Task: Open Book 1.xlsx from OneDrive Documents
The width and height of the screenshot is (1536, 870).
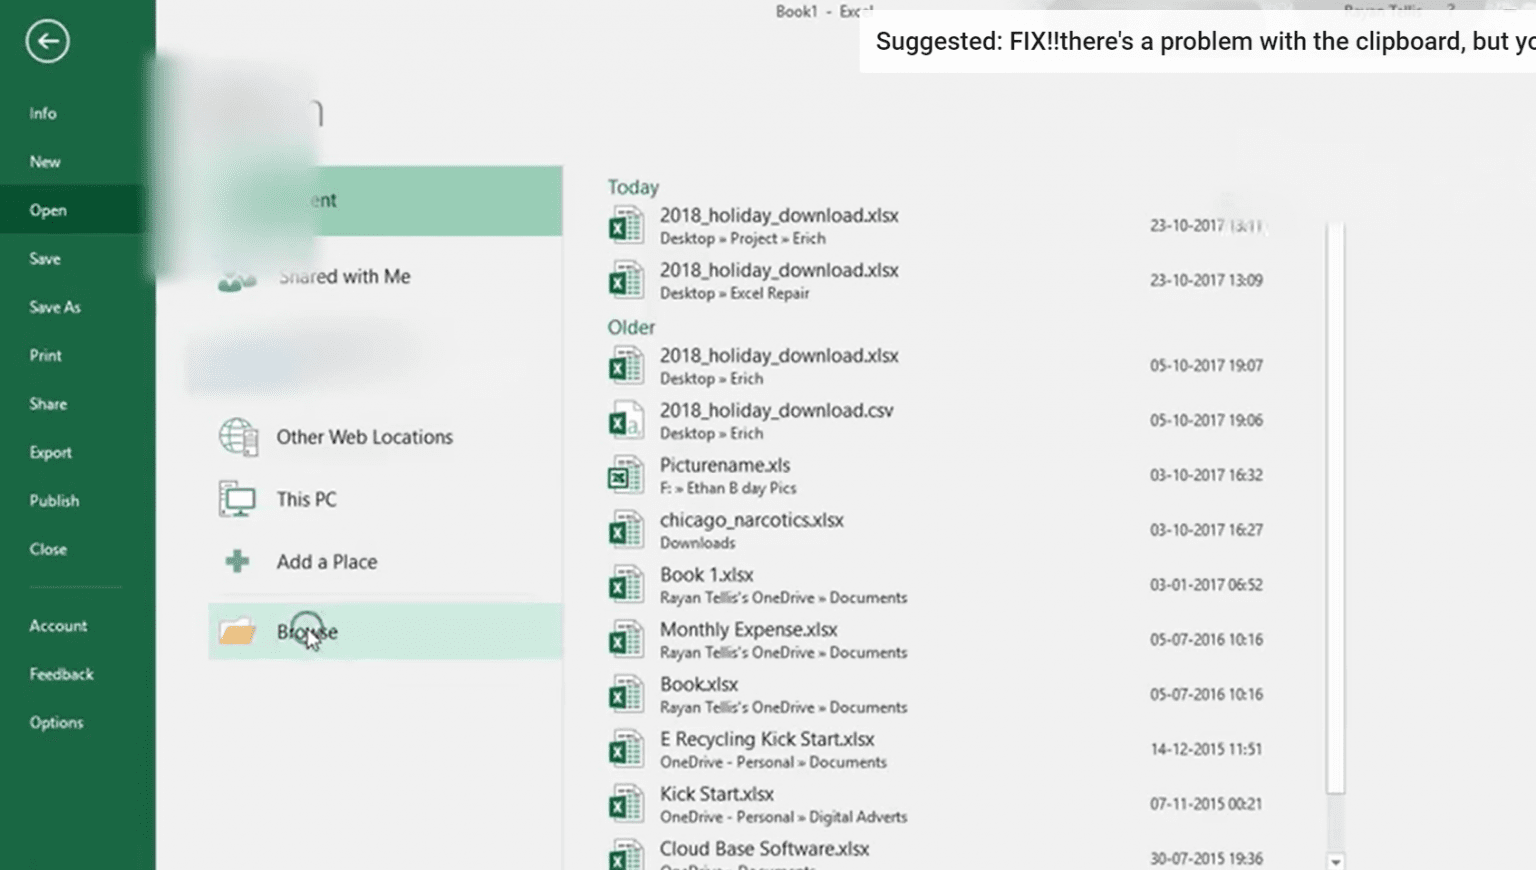Action: (x=706, y=575)
